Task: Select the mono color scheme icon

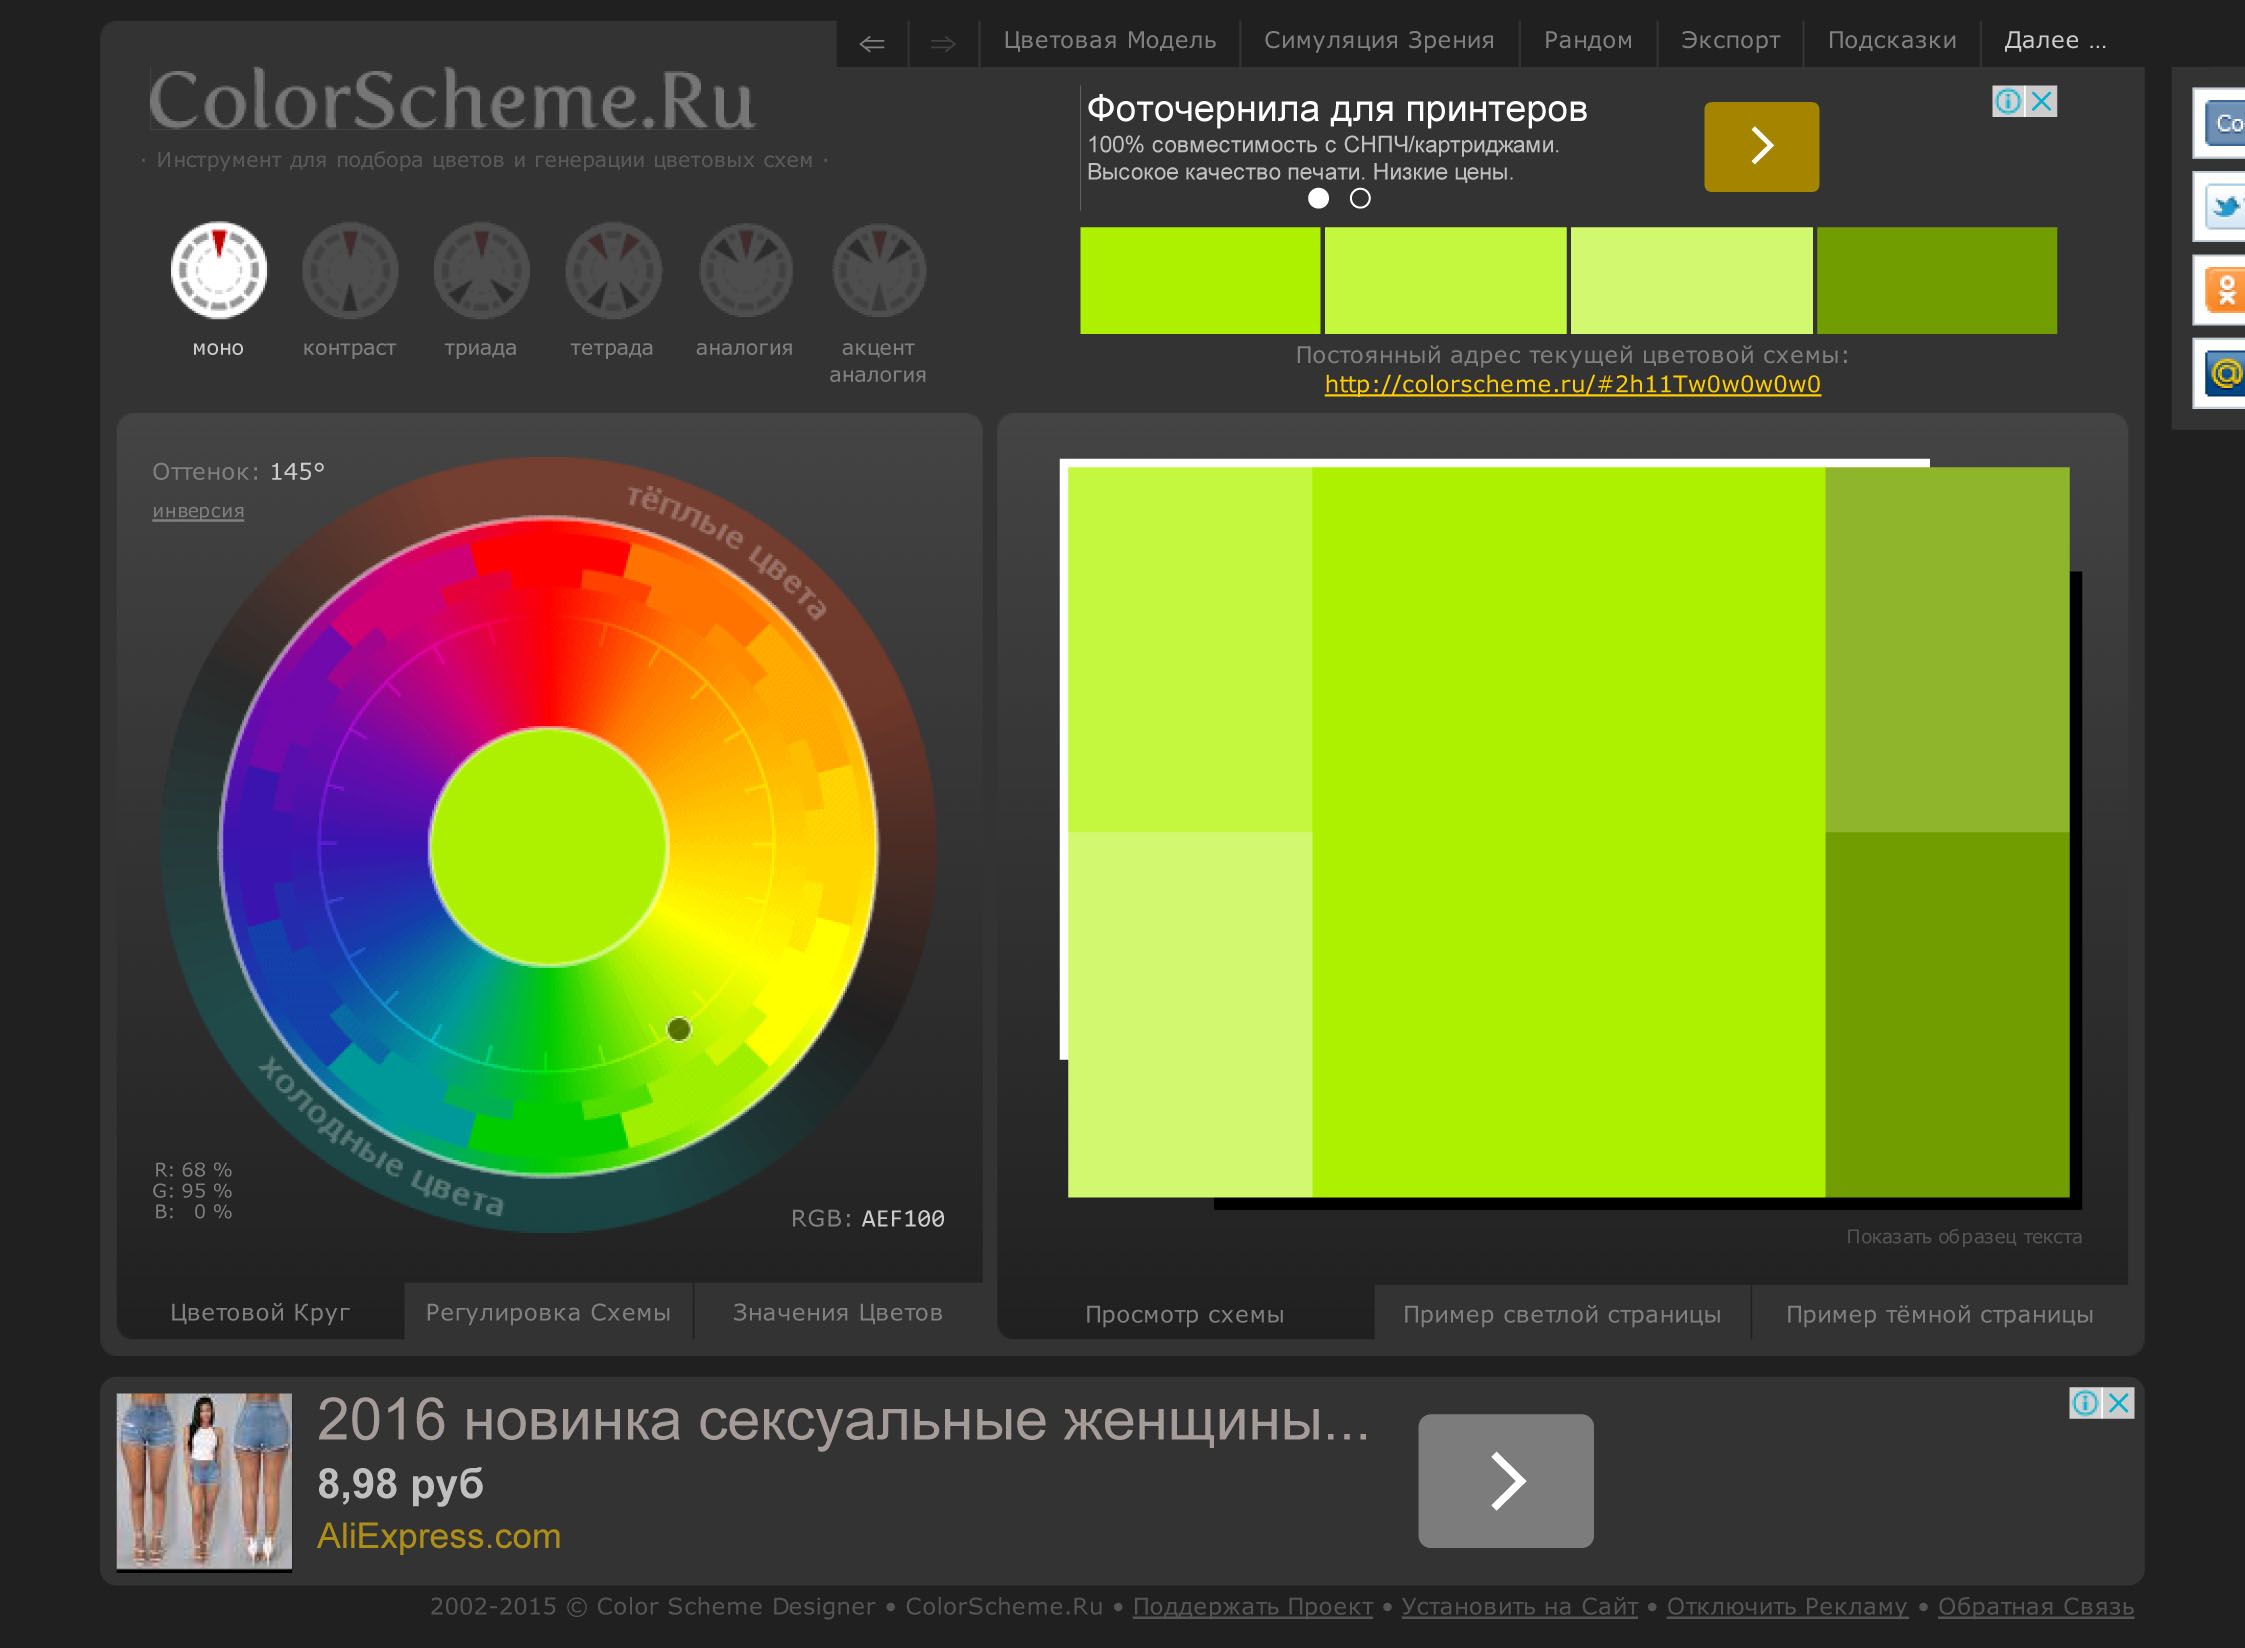Action: 218,270
